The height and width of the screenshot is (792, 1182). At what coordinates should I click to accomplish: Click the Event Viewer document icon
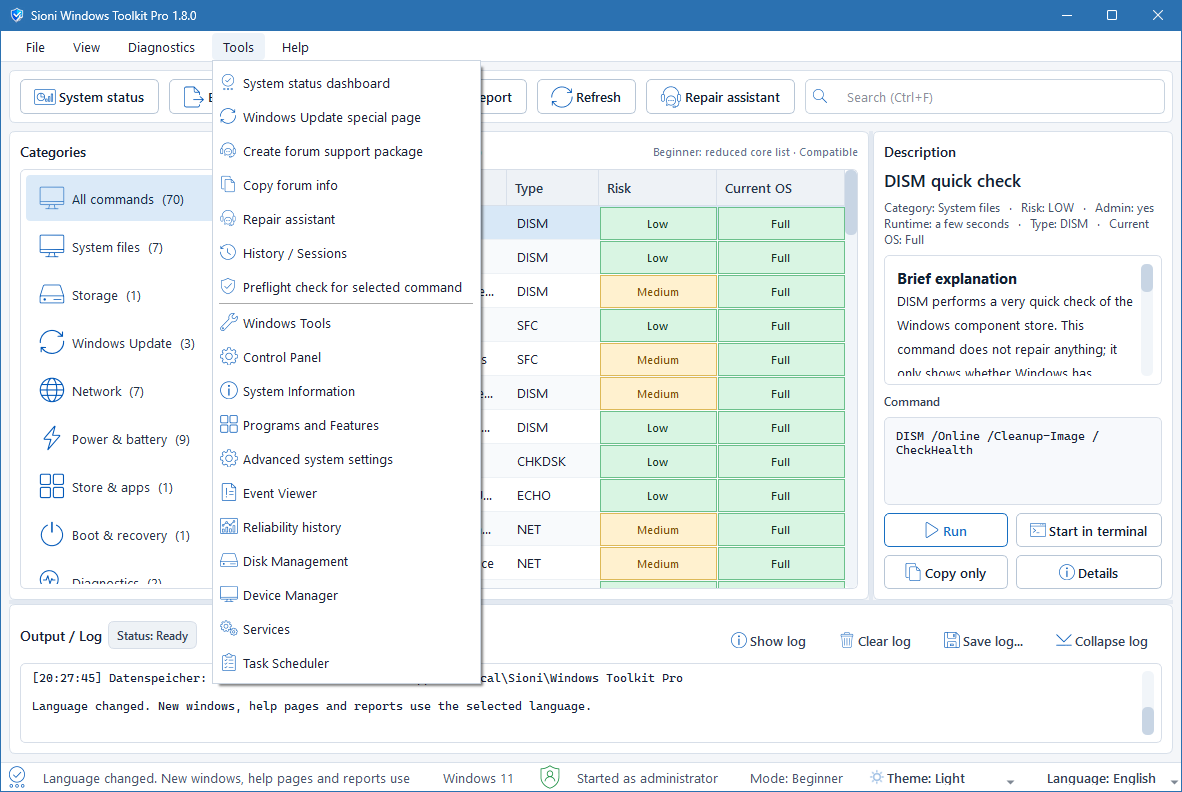click(x=228, y=493)
